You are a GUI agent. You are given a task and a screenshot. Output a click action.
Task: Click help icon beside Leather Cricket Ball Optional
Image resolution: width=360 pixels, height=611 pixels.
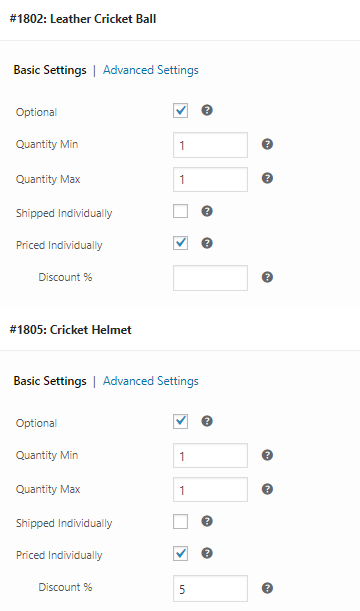[207, 110]
